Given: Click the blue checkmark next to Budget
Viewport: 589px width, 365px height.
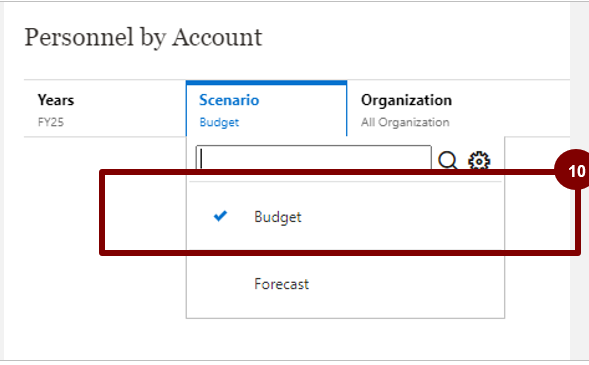Looking at the screenshot, I should [220, 216].
